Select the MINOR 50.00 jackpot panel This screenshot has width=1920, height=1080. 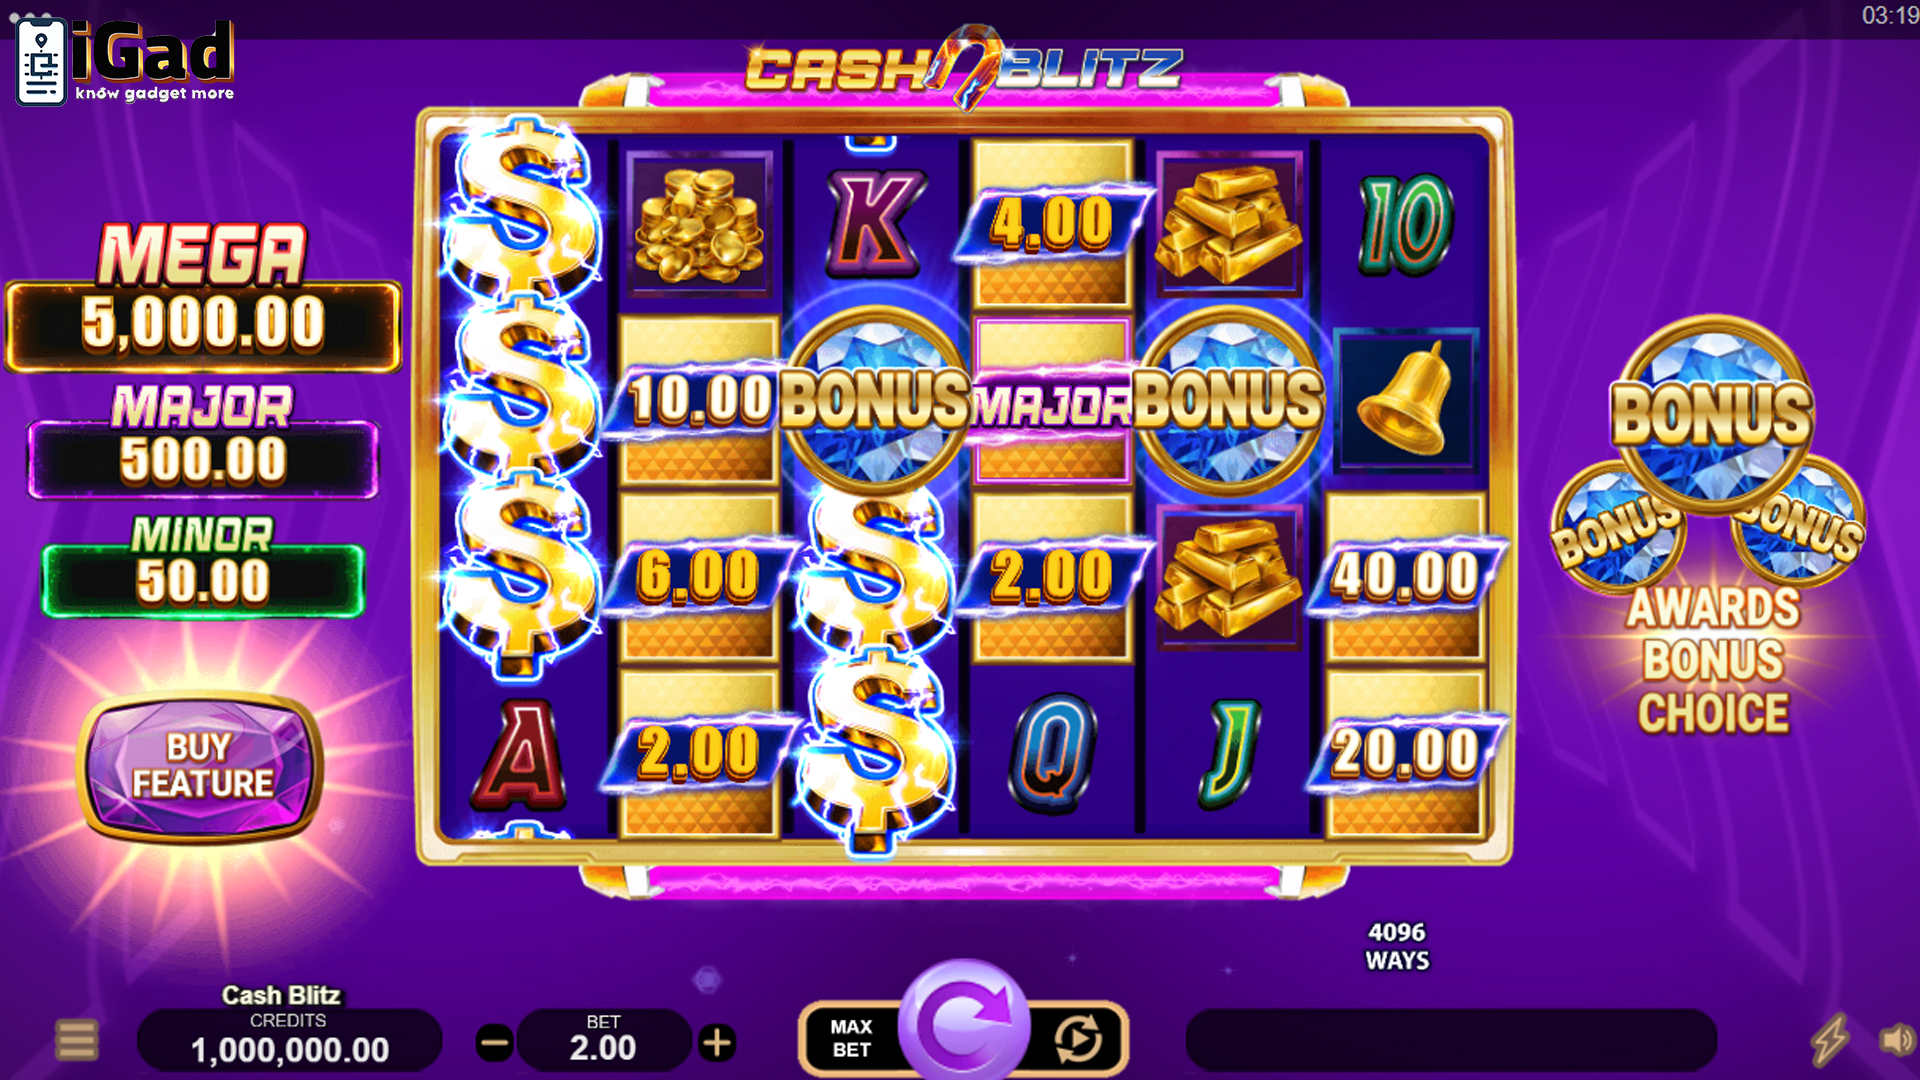coord(203,565)
